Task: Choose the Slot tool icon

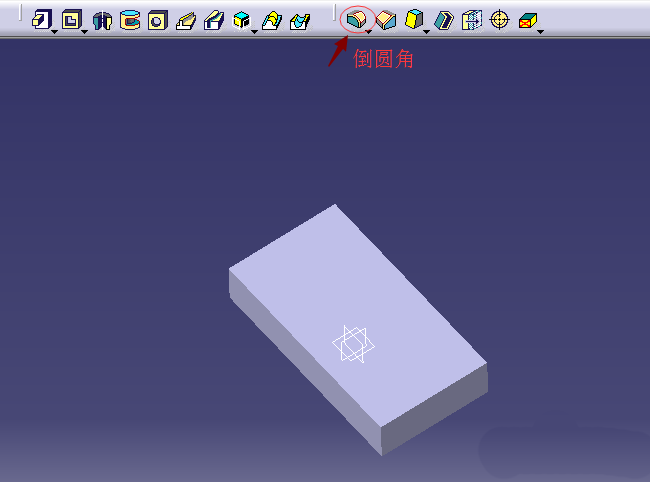Action: 214,21
